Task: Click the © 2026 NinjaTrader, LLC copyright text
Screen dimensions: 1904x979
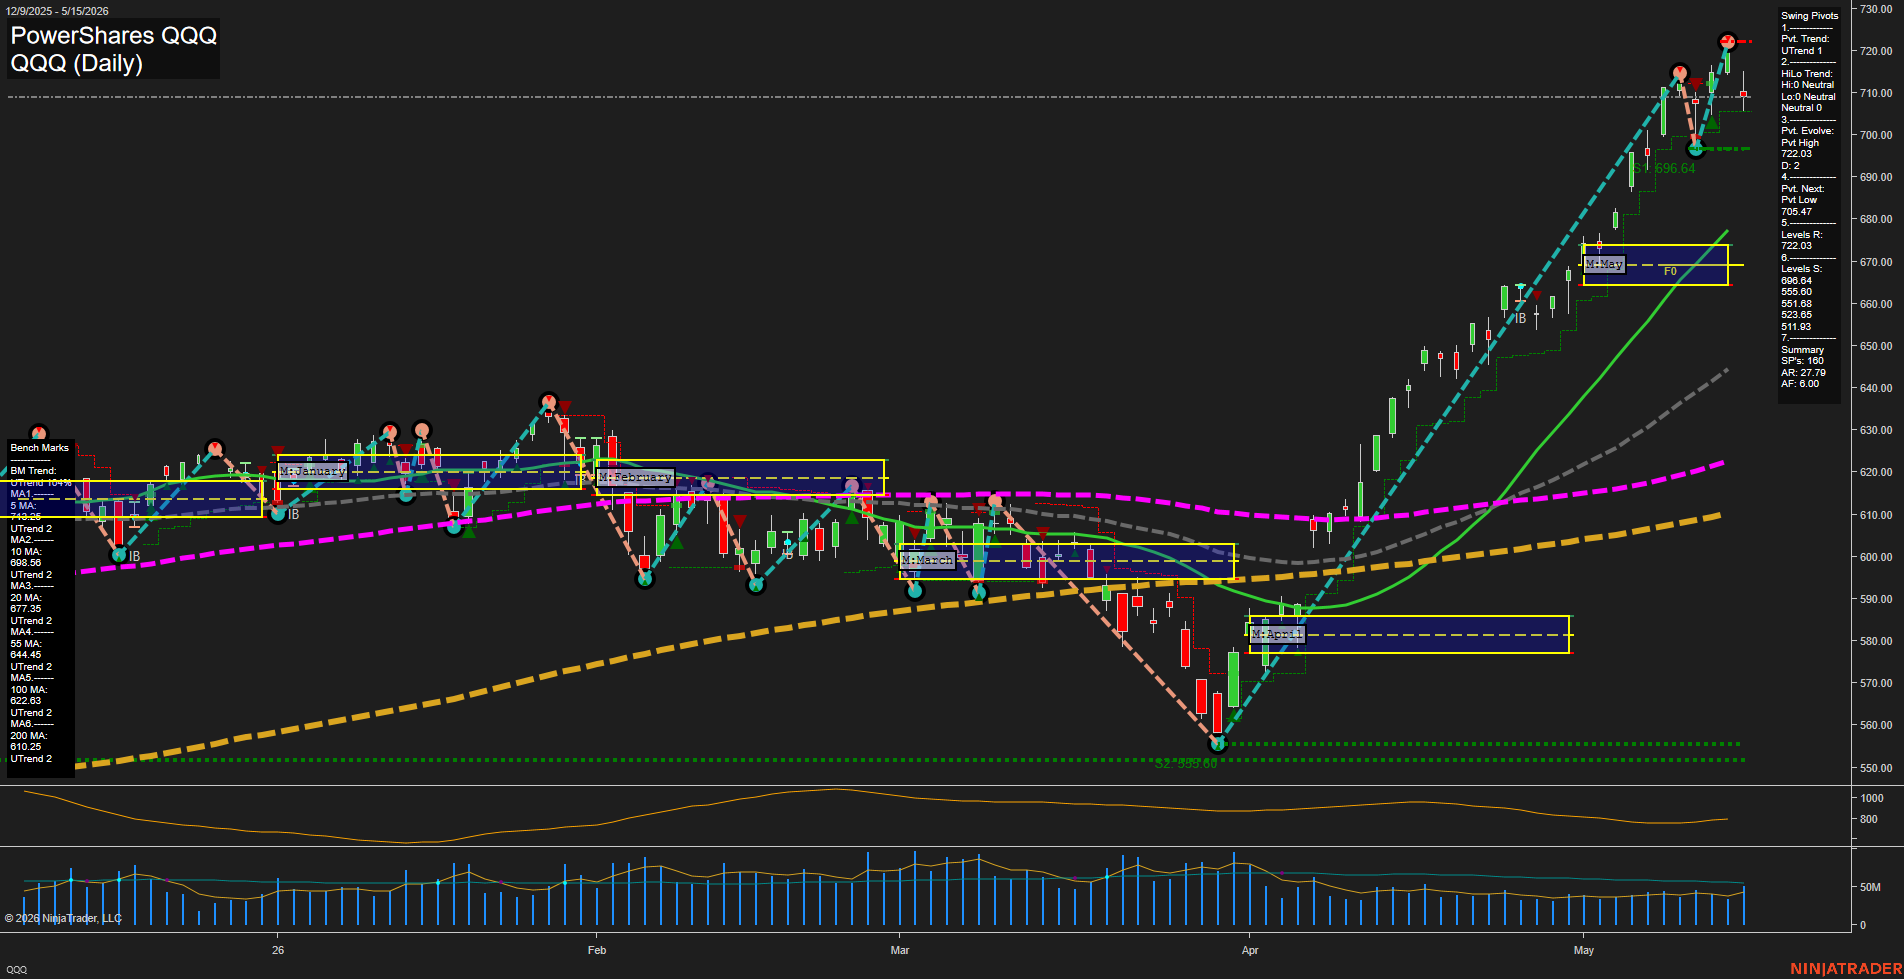Action: pyautogui.click(x=63, y=918)
